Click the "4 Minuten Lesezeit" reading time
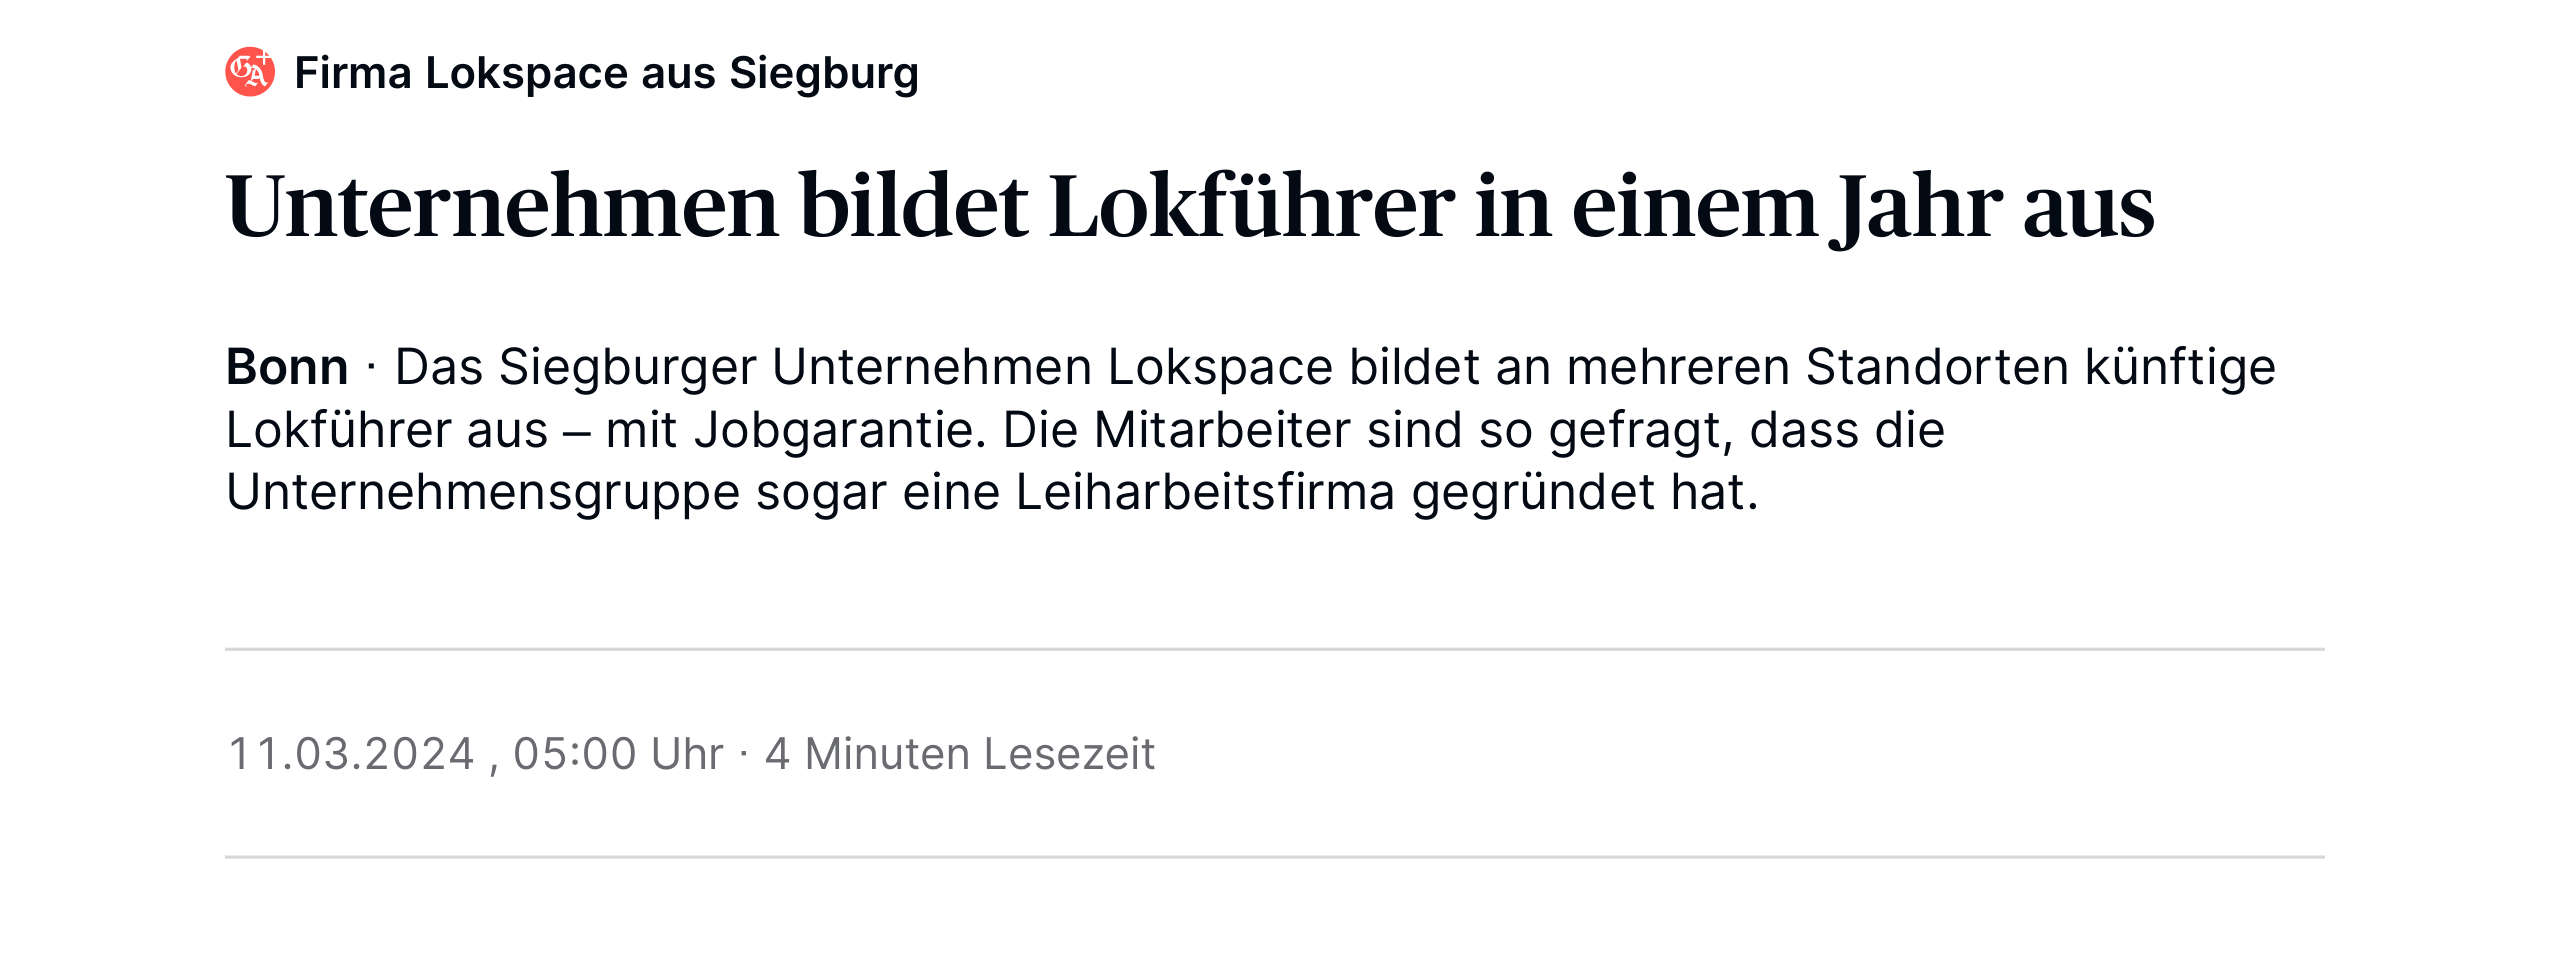This screenshot has width=2550, height=978. point(959,754)
